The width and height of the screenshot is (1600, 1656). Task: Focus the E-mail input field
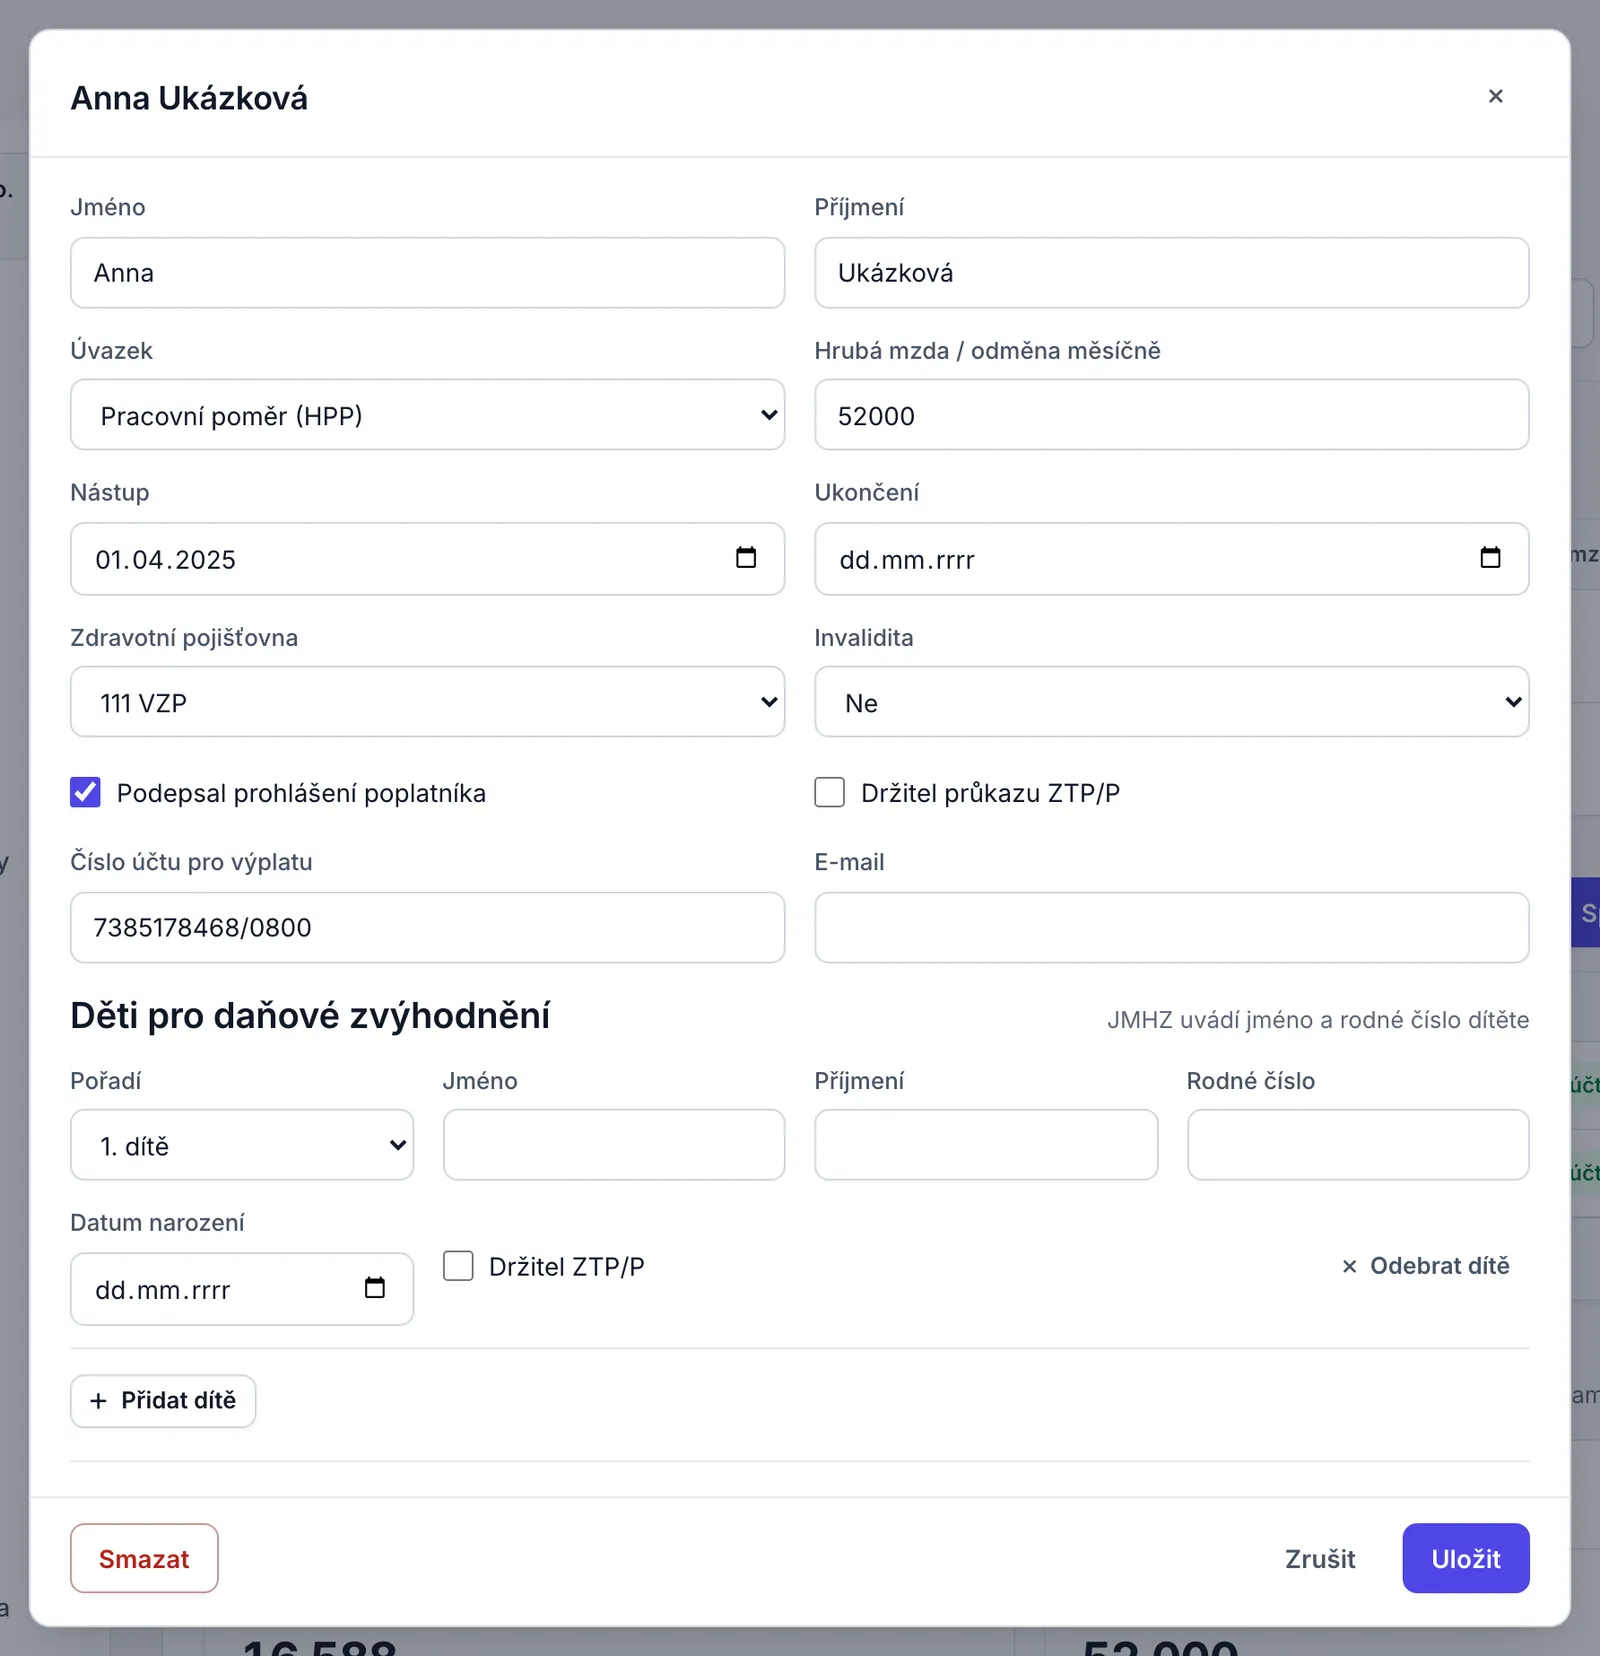pyautogui.click(x=1171, y=928)
